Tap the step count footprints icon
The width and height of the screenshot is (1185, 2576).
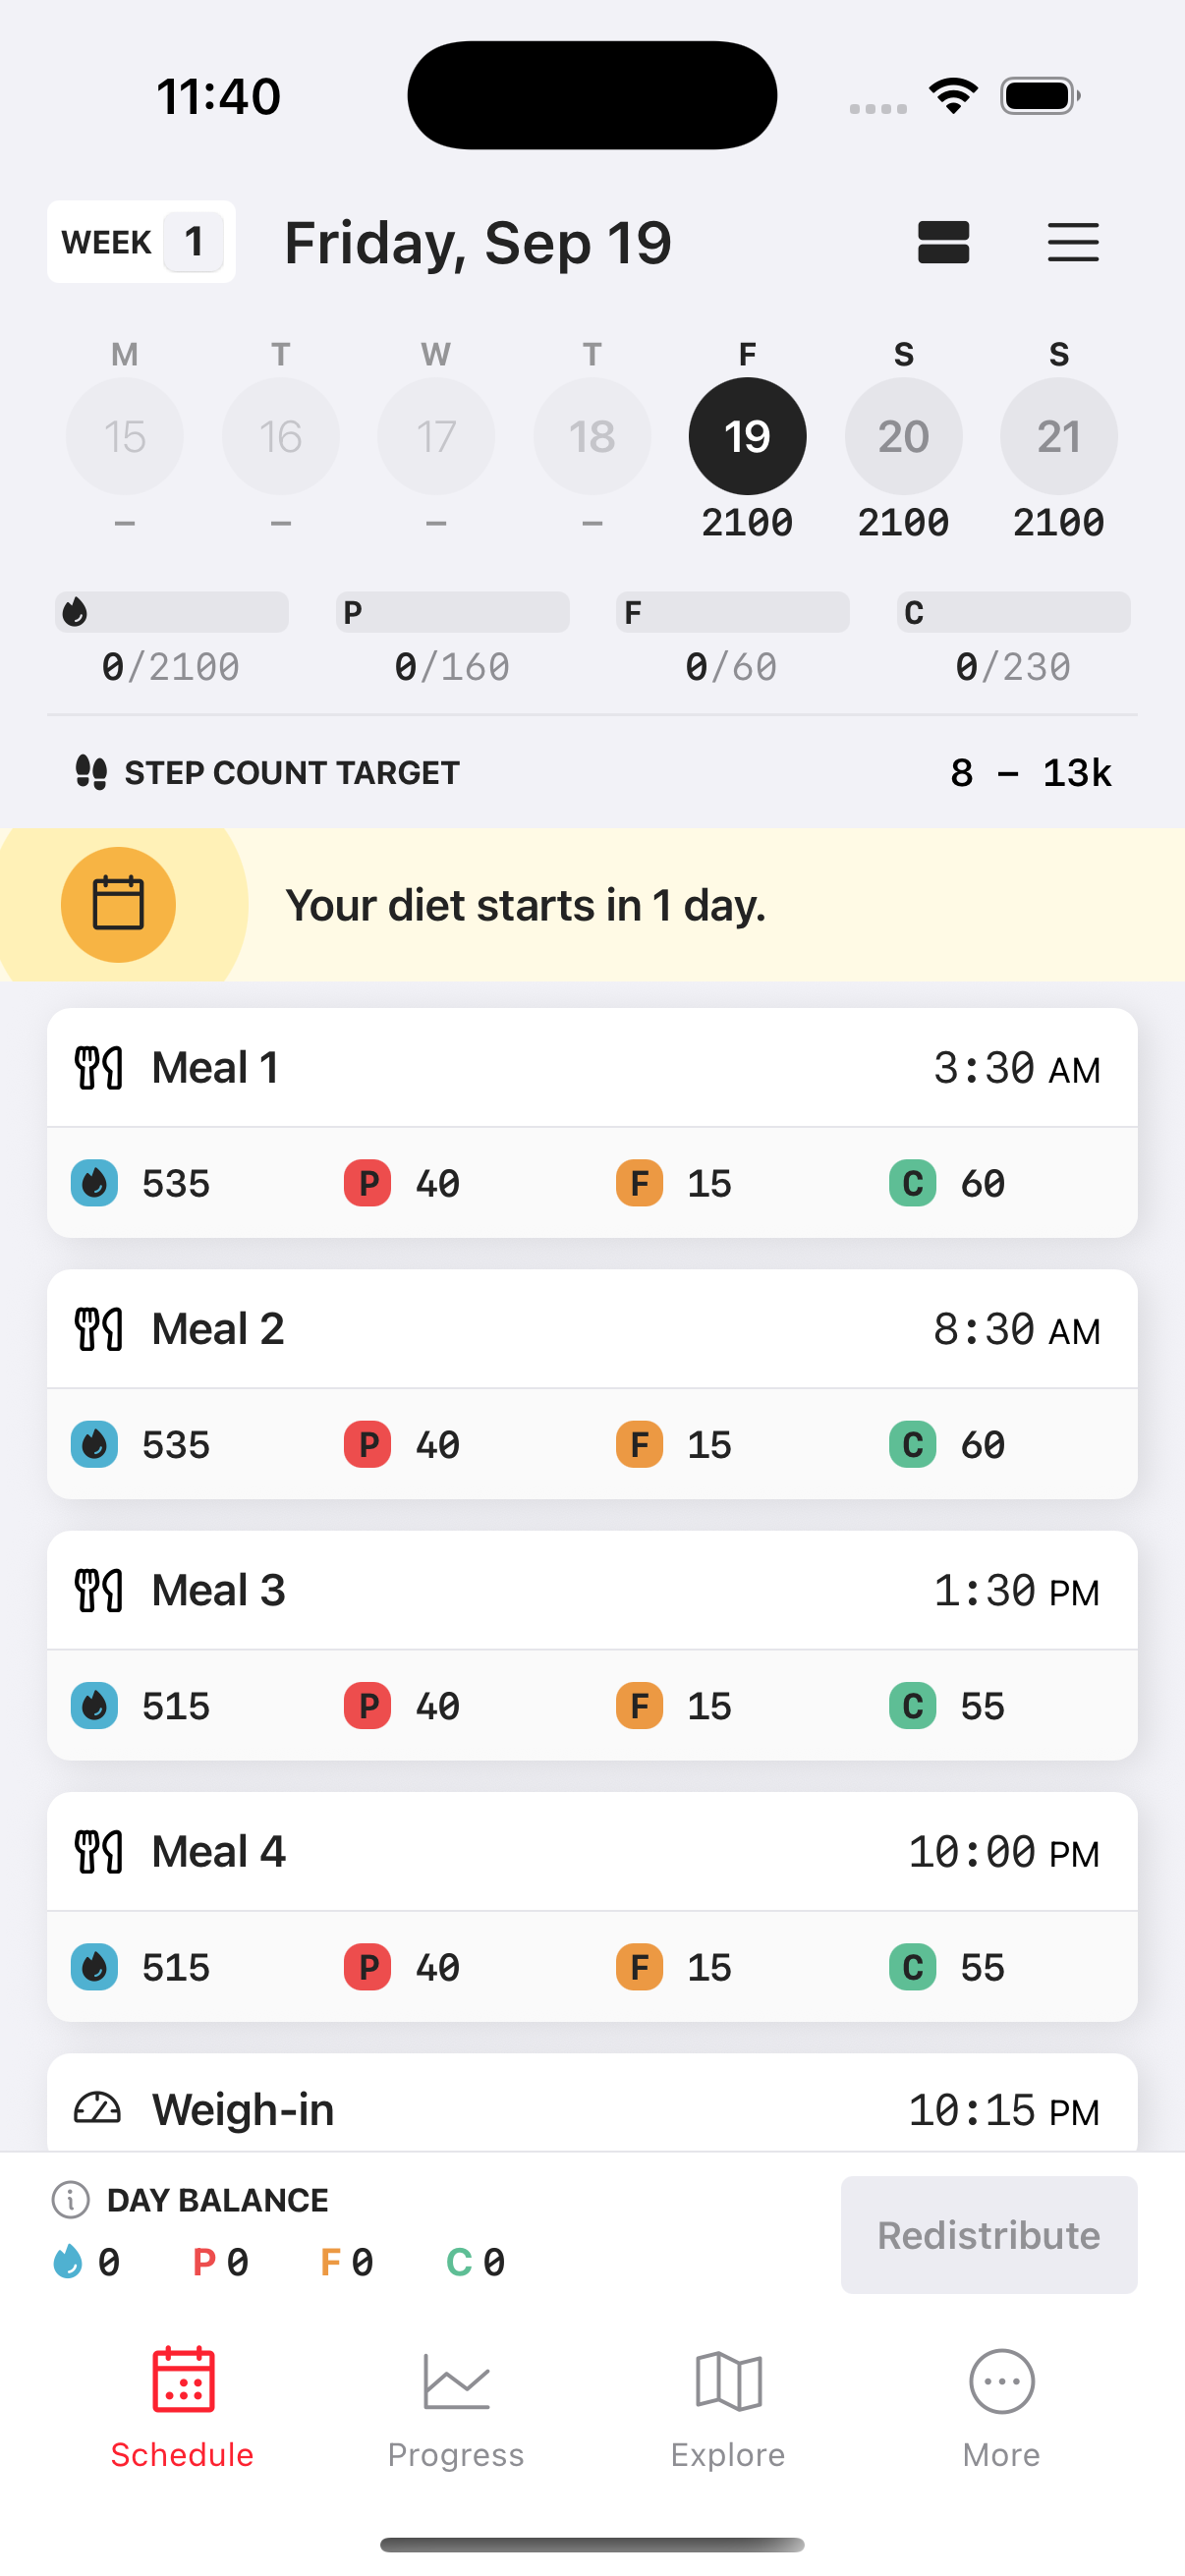click(91, 772)
